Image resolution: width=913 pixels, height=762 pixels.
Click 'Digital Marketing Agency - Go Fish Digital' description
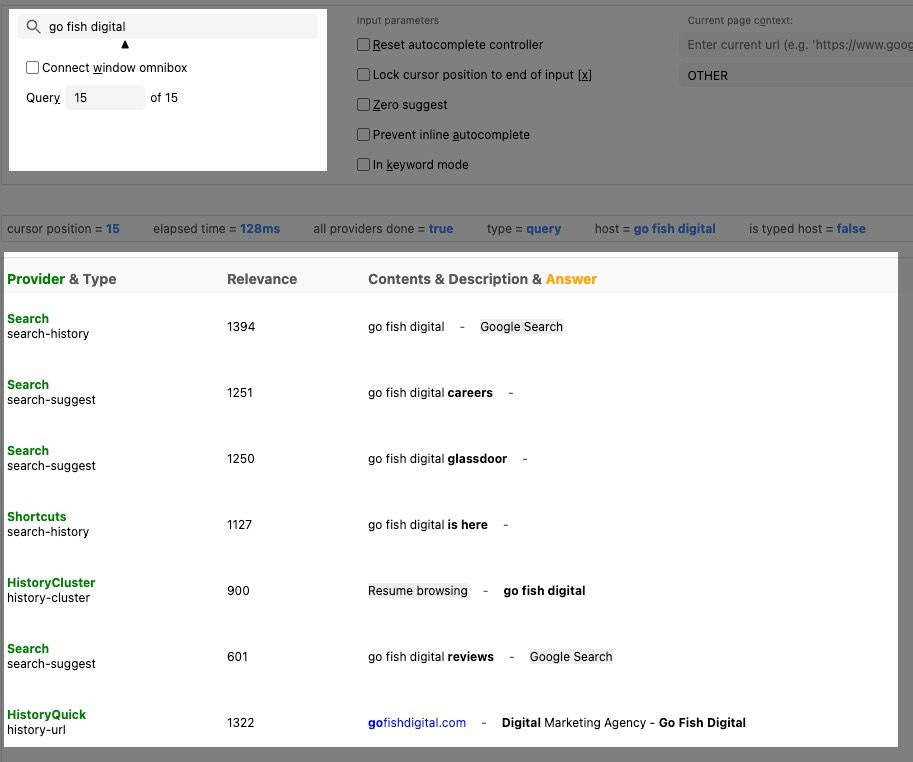tap(624, 723)
